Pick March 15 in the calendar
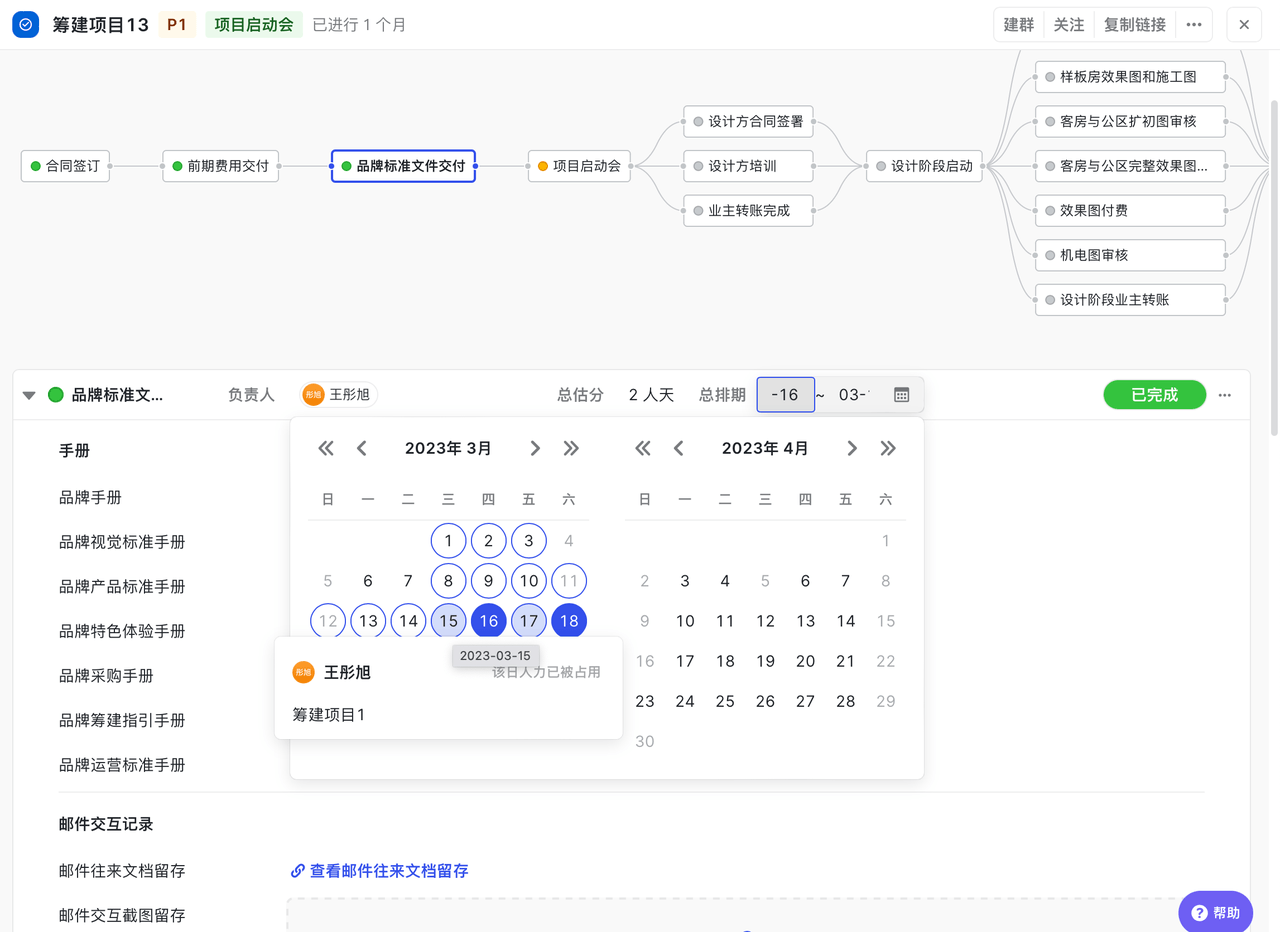Viewport: 1280px width, 932px height. 449,621
